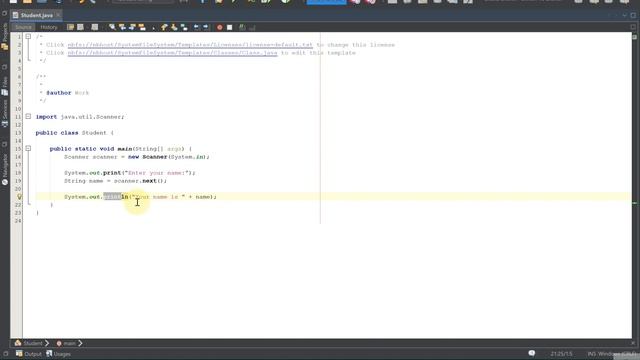This screenshot has height=360, width=640.
Task: Jump to Next Bookmark icon
Action: (174, 27)
